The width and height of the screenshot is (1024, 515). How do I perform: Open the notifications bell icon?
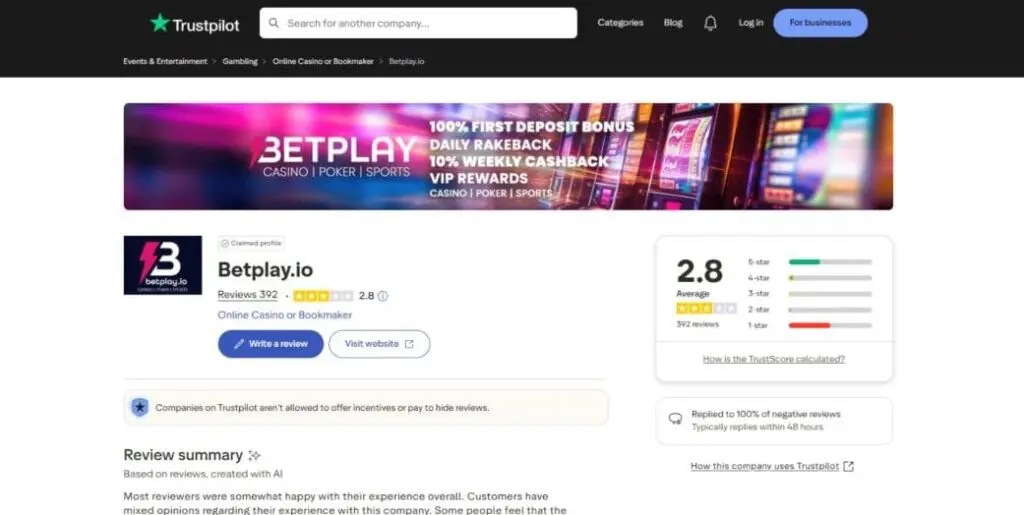point(710,23)
